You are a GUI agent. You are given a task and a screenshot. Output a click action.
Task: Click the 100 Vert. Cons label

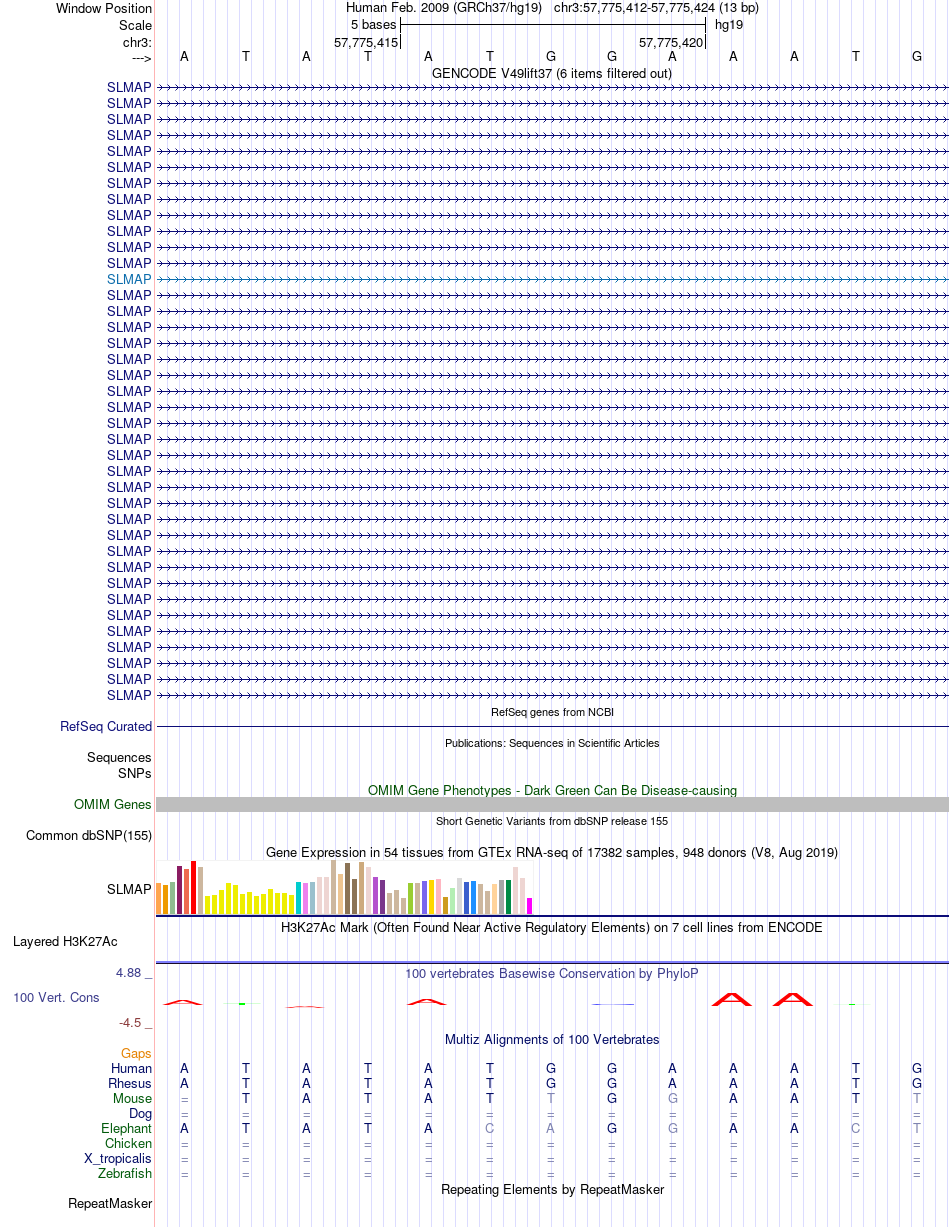[56, 997]
